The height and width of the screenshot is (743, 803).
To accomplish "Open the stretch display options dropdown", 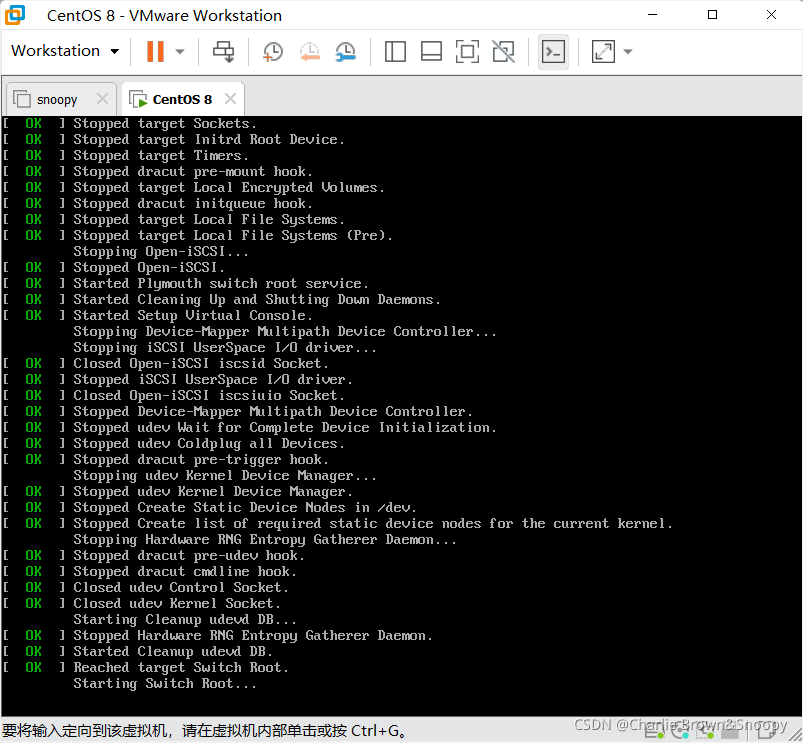I will (x=628, y=51).
